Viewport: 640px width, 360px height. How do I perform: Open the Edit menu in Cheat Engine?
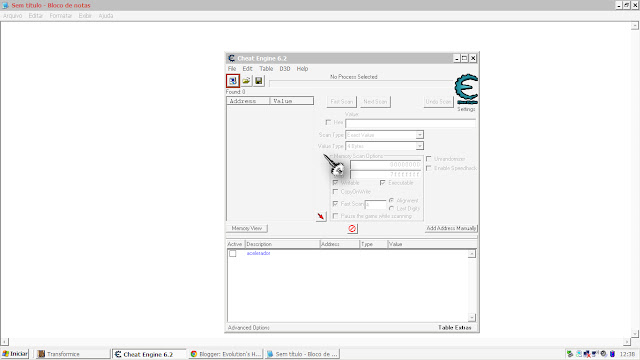tap(247, 69)
